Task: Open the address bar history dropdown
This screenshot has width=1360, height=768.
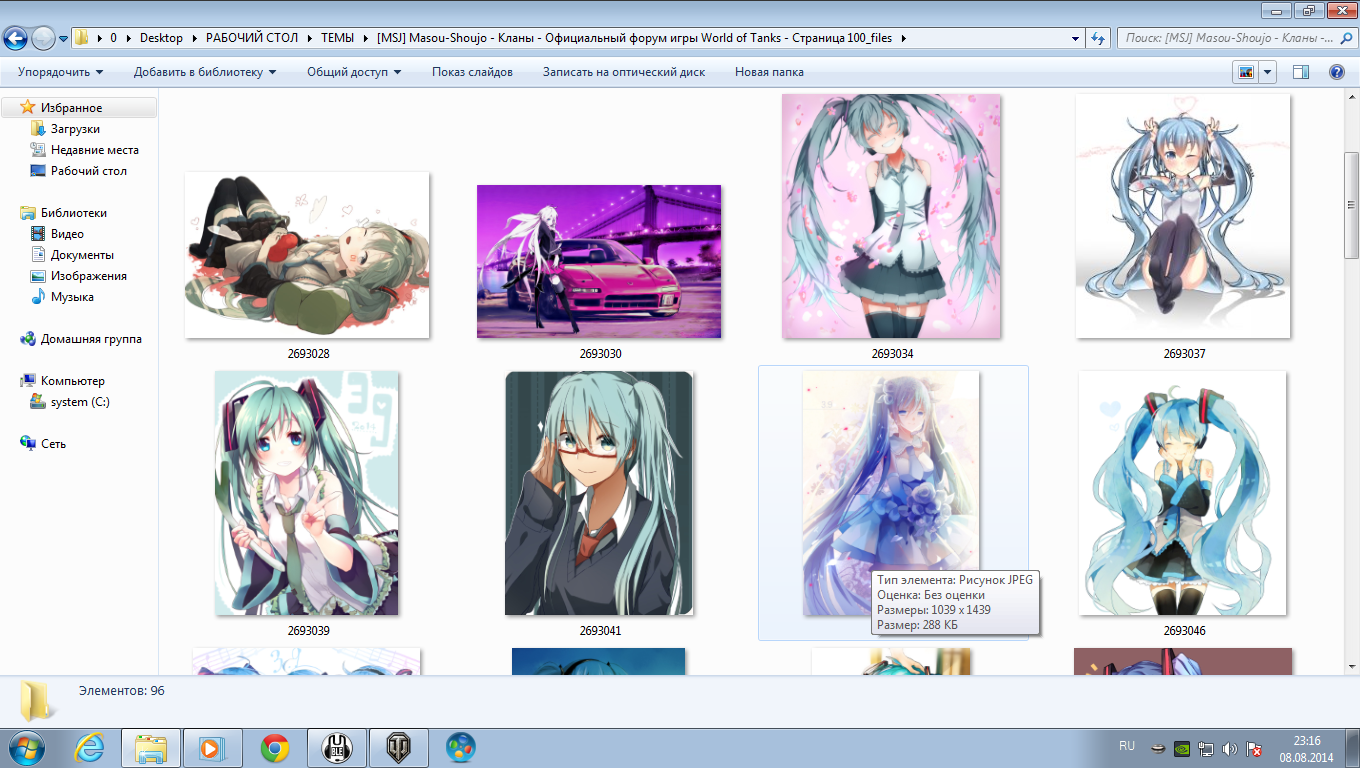Action: coord(1075,38)
